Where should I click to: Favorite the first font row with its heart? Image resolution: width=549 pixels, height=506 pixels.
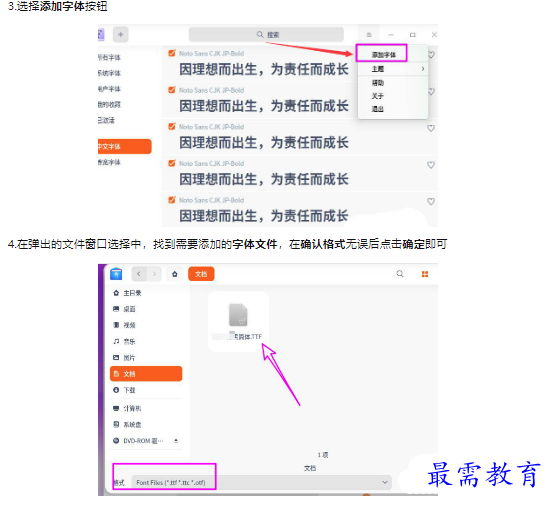(x=432, y=55)
